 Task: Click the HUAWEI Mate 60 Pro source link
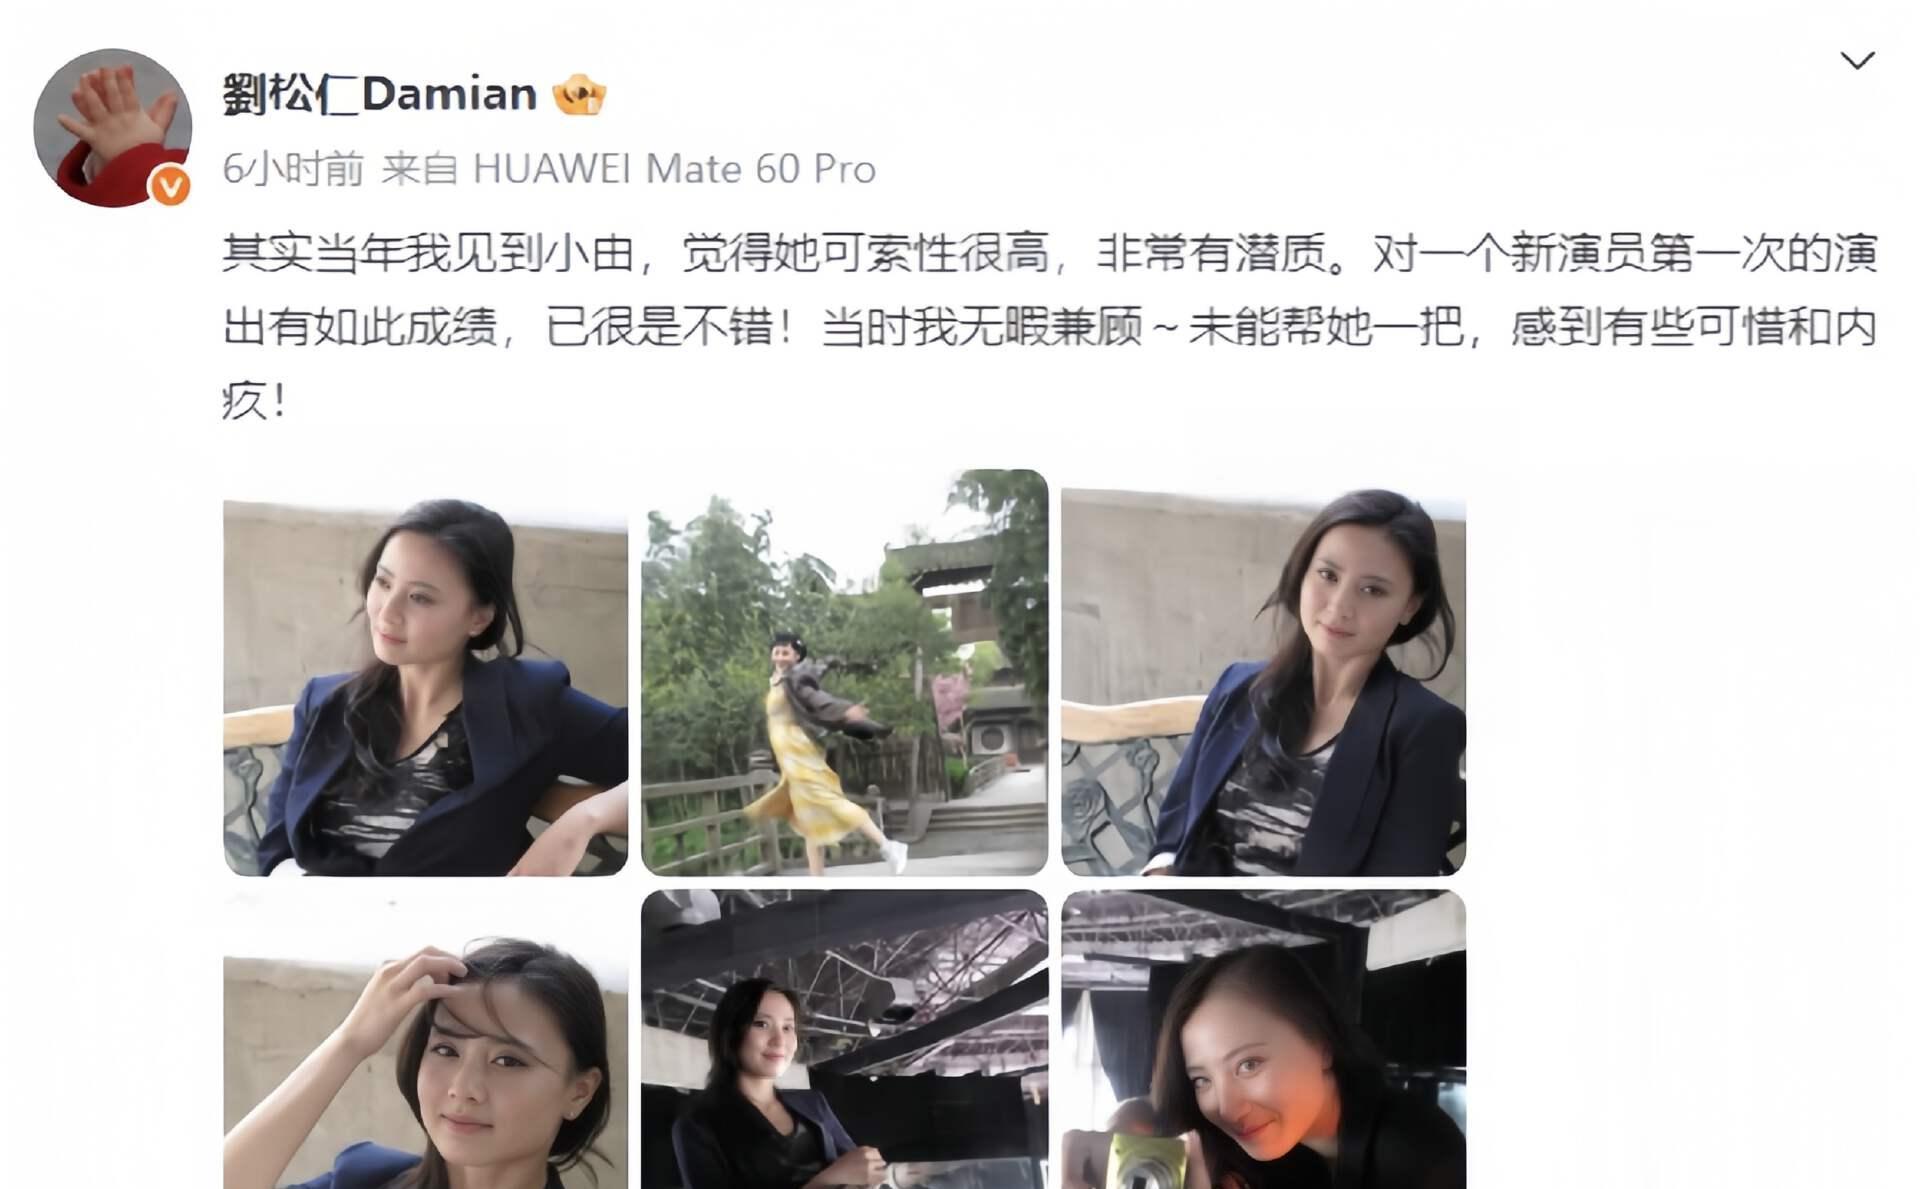[x=674, y=169]
